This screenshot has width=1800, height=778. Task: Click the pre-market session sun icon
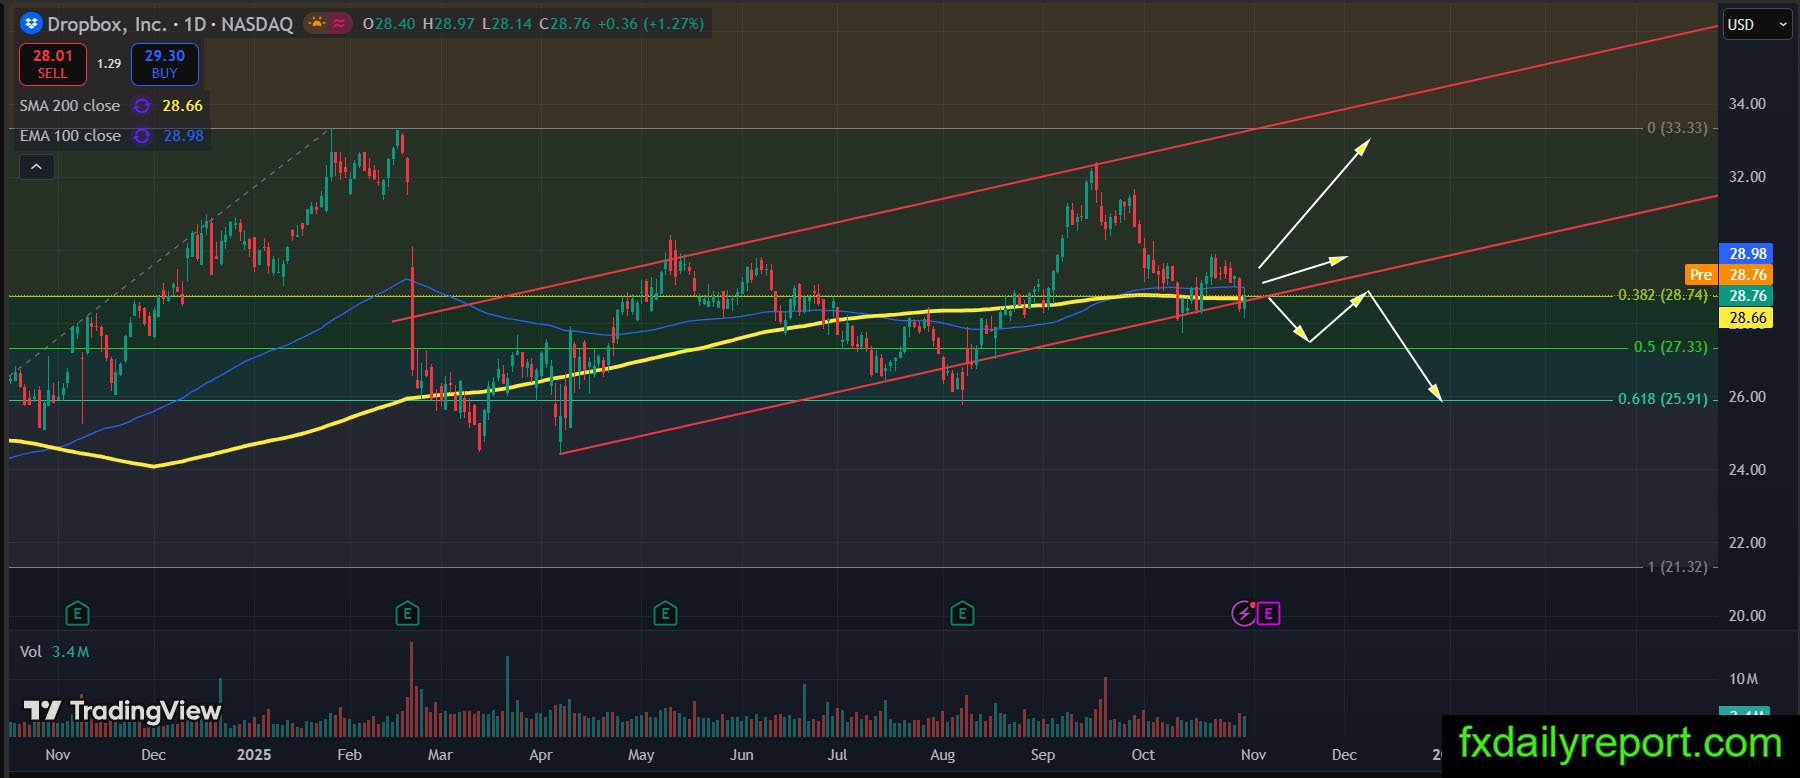pos(317,23)
